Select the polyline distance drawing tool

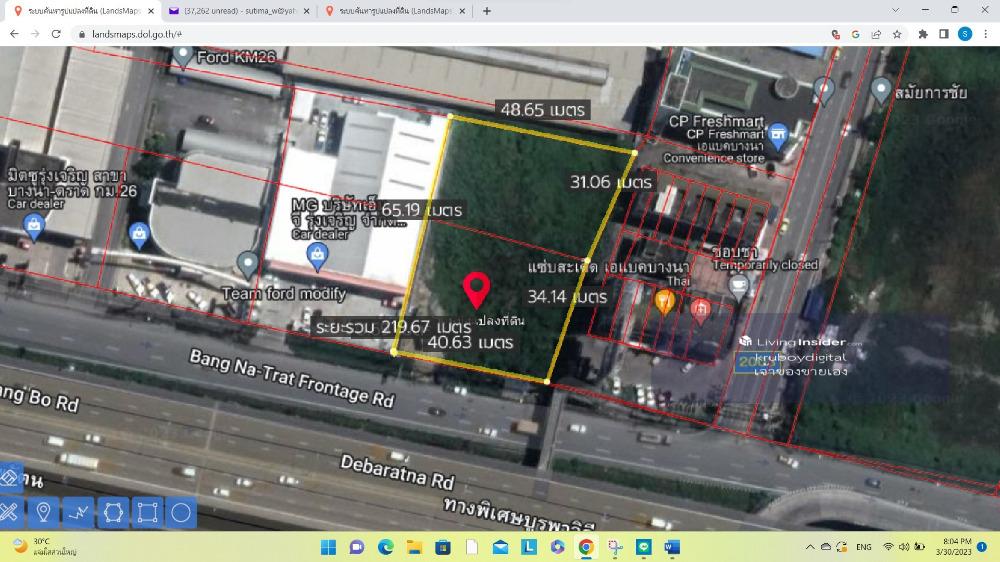click(78, 513)
